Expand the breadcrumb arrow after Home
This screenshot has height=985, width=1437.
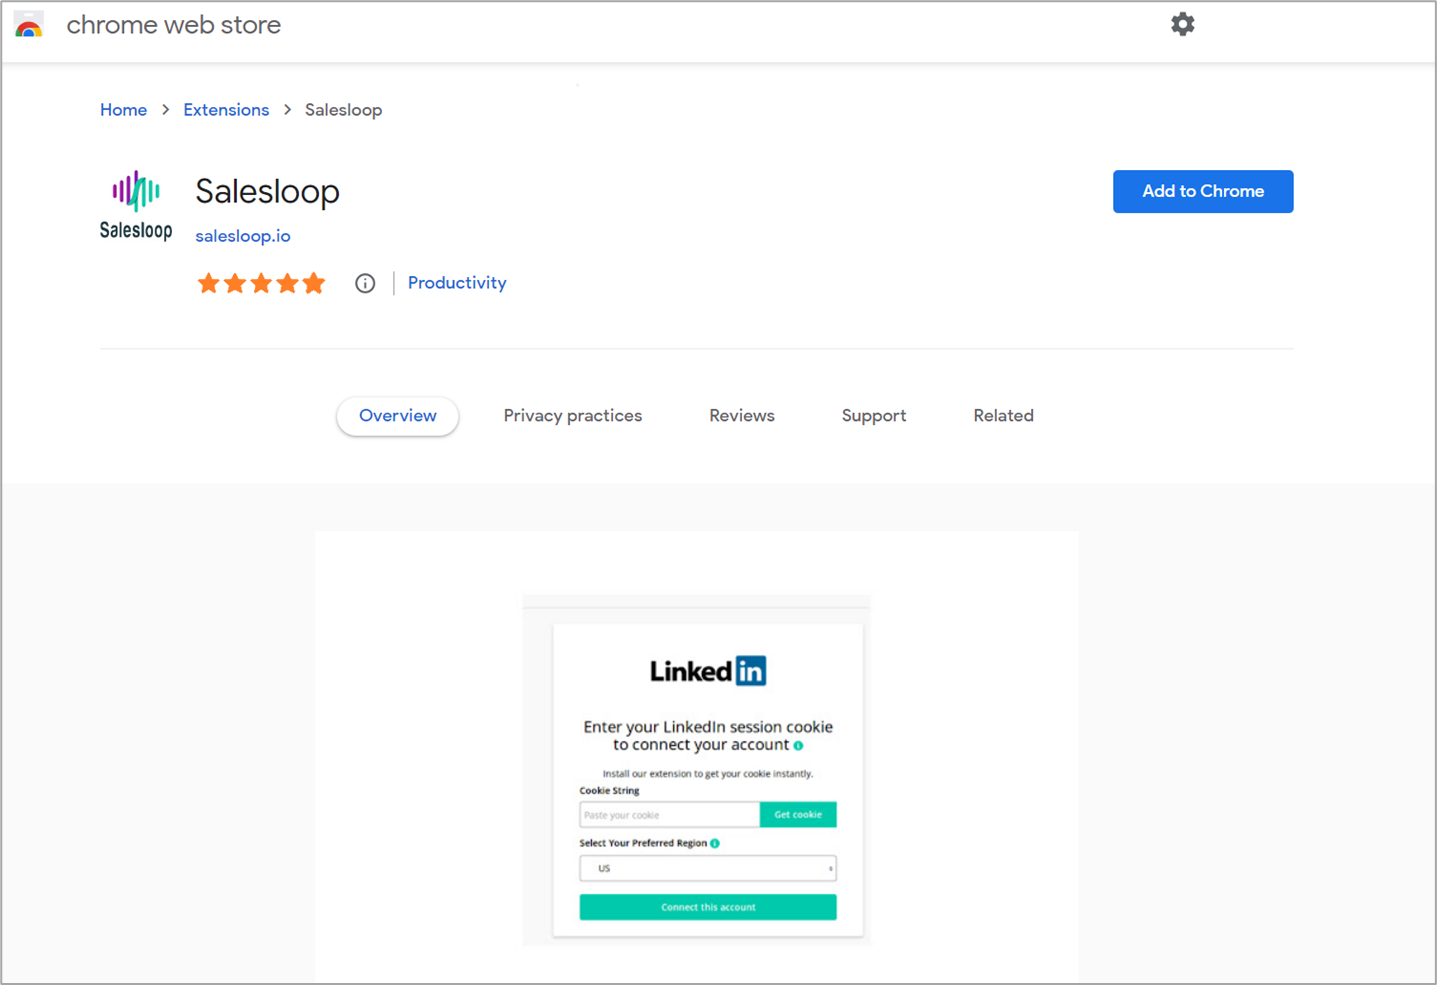[165, 109]
